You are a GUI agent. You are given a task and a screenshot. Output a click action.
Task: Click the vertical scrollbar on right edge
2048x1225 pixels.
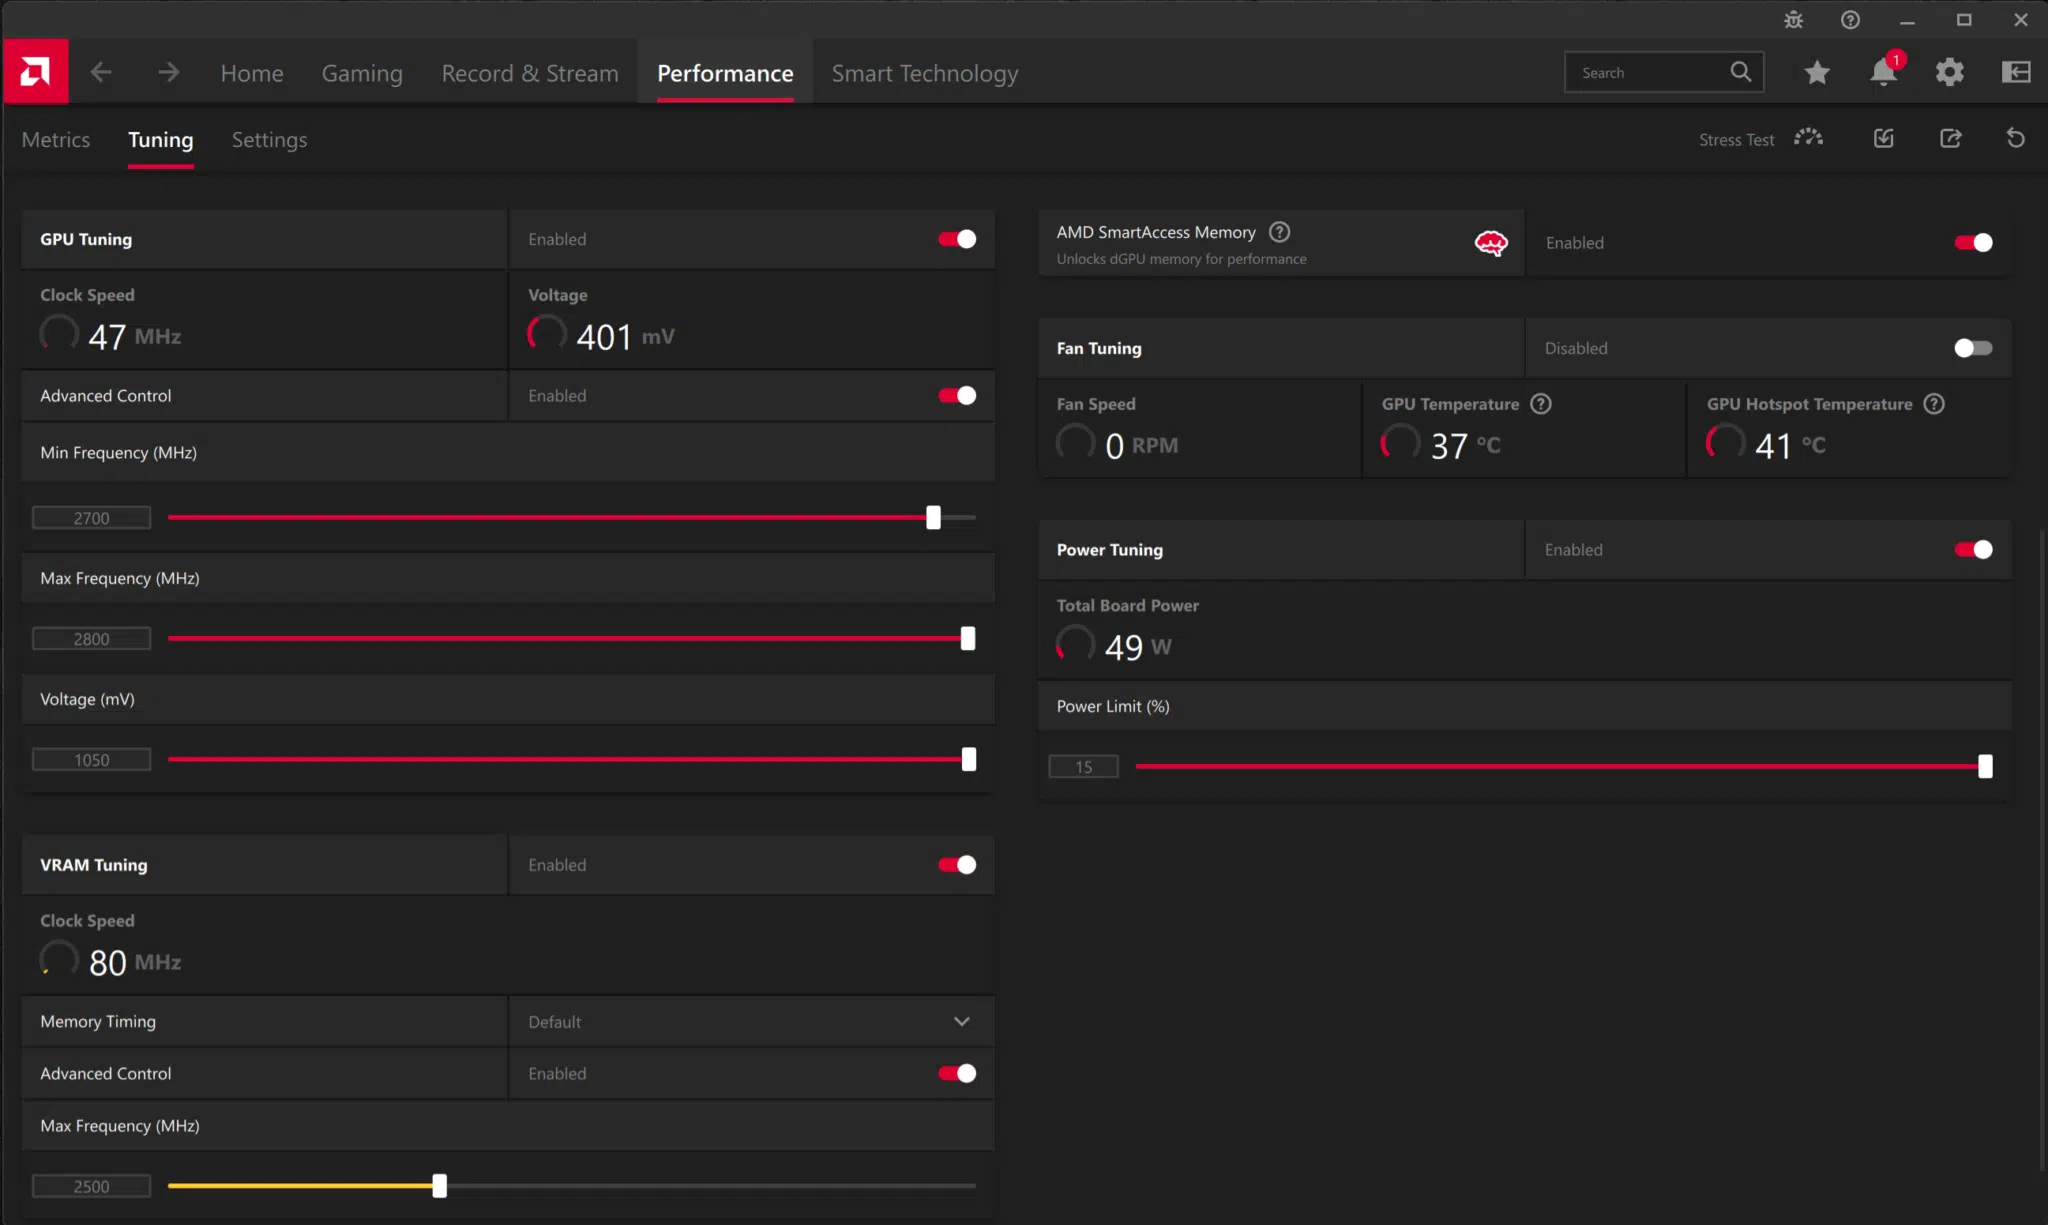tap(2042, 850)
